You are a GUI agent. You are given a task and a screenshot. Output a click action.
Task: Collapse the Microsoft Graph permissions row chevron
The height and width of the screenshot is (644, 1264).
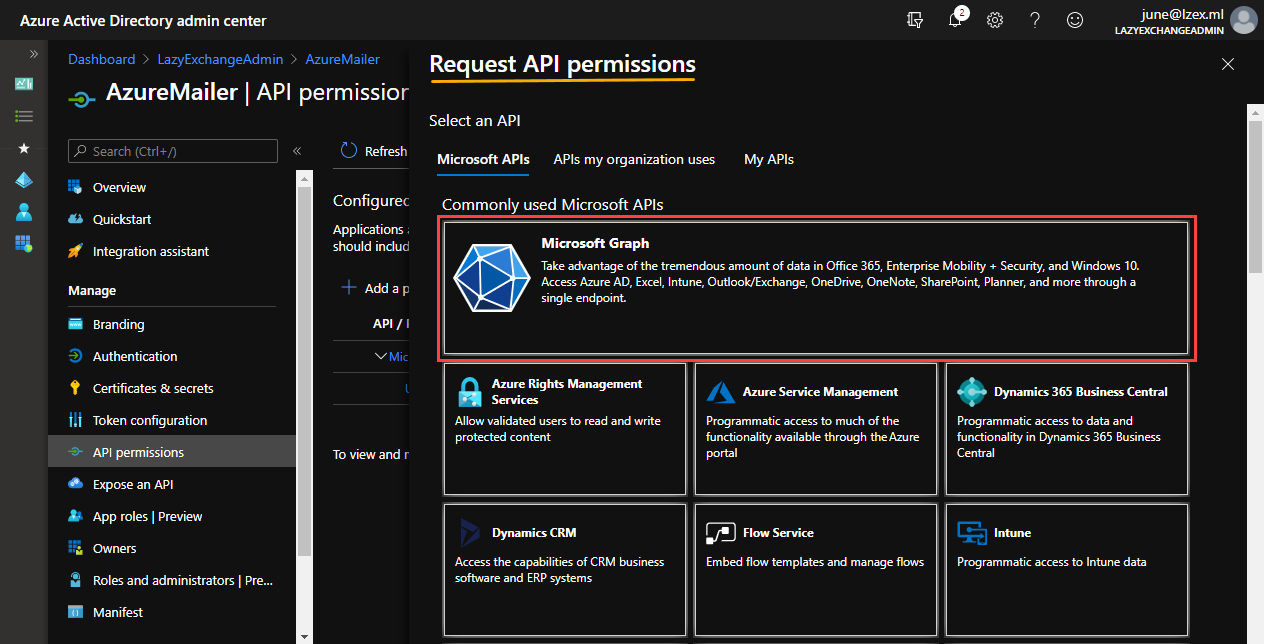380,356
